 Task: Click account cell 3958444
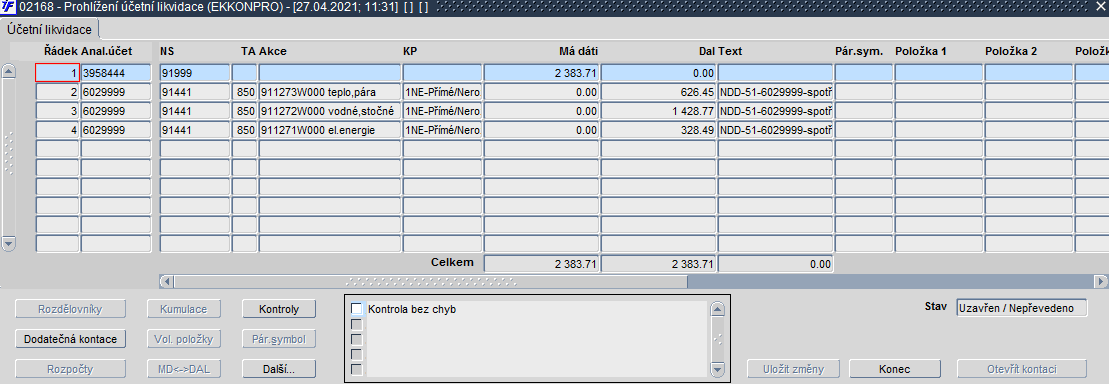[x=116, y=73]
